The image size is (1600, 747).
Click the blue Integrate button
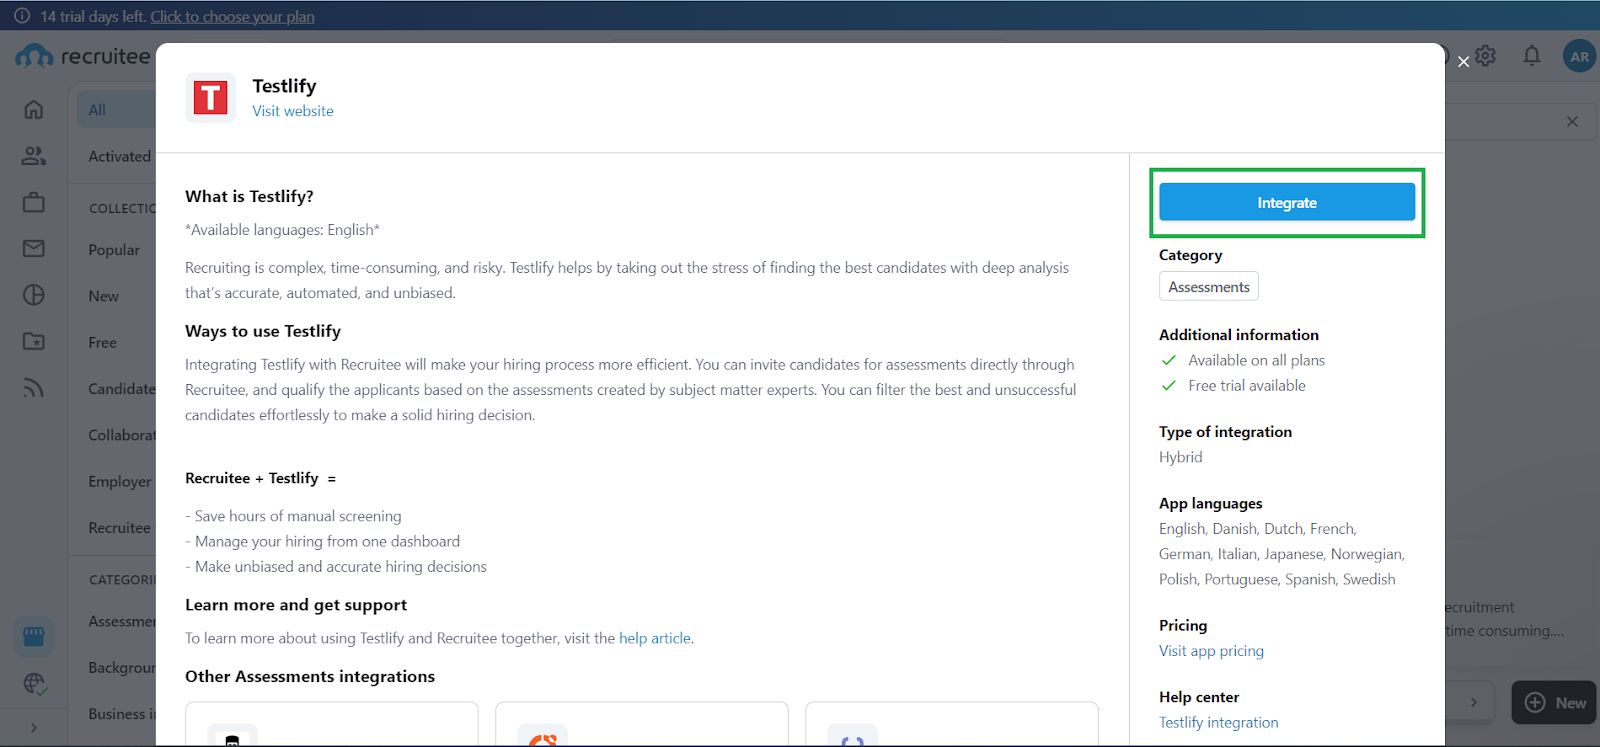coord(1287,202)
